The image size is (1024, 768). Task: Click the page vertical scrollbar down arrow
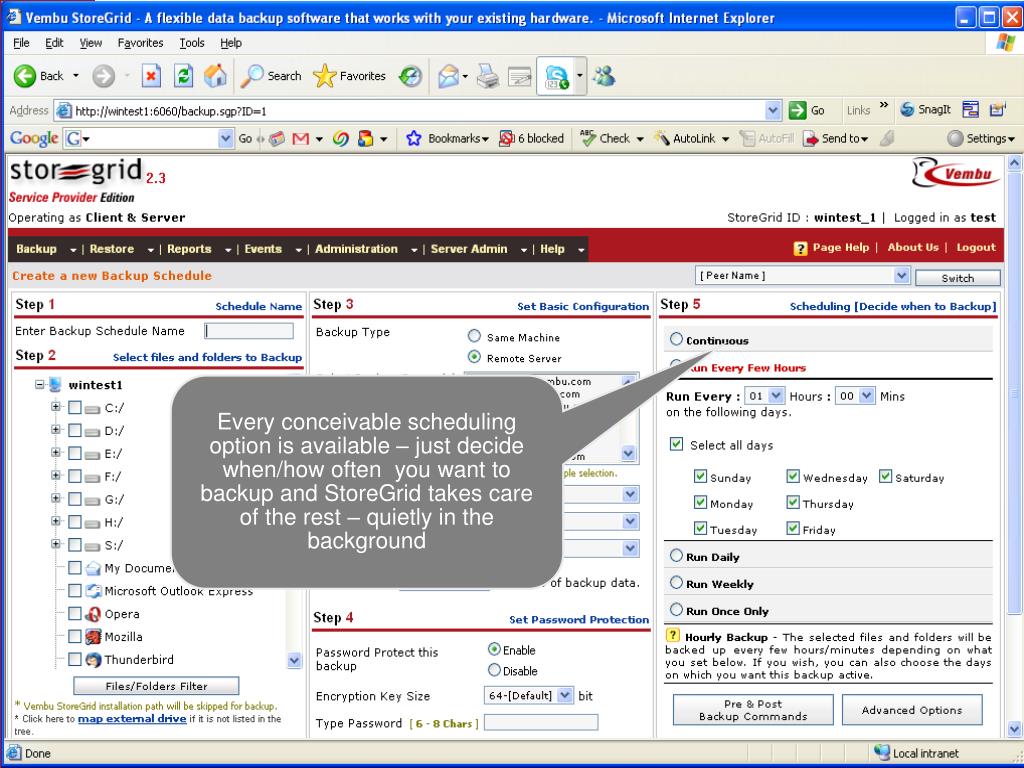(x=1014, y=729)
